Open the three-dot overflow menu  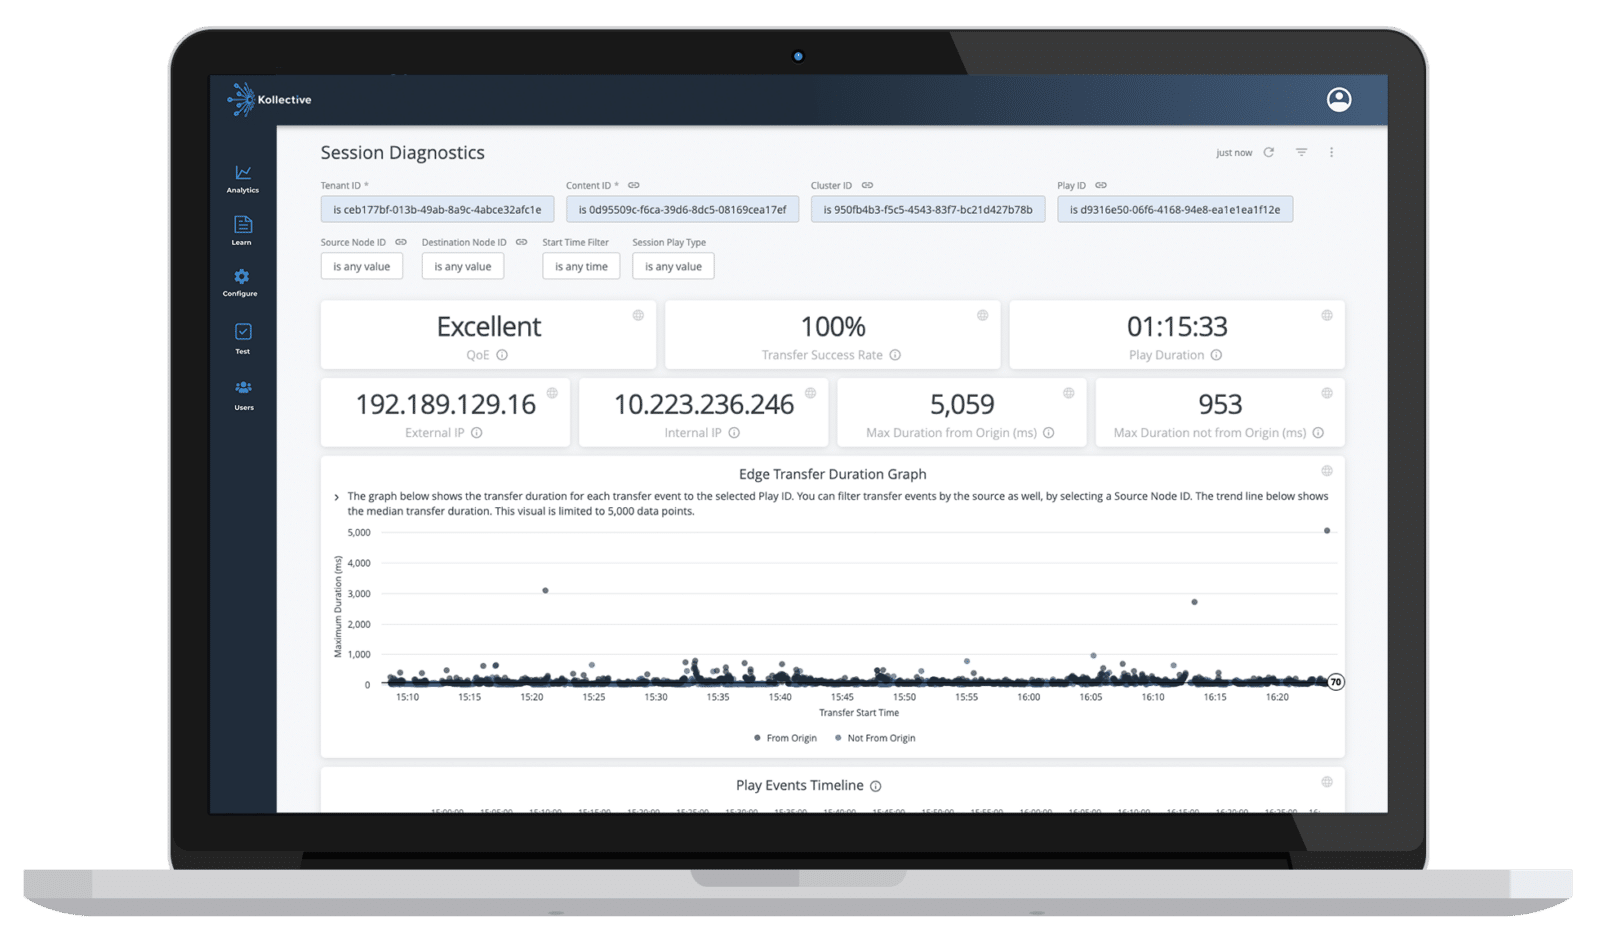click(x=1331, y=152)
